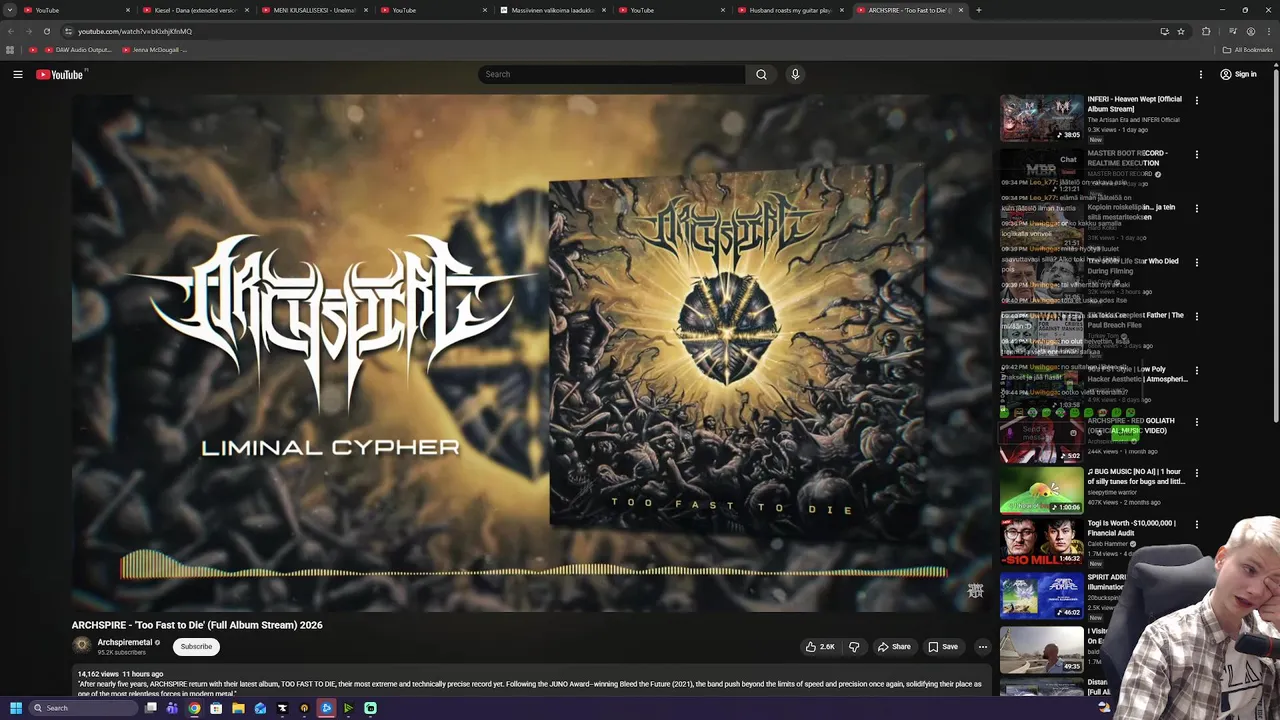Open the bookmarks bar apps grid icon
Screen dimensions: 1280x720
pyautogui.click(x=10, y=49)
